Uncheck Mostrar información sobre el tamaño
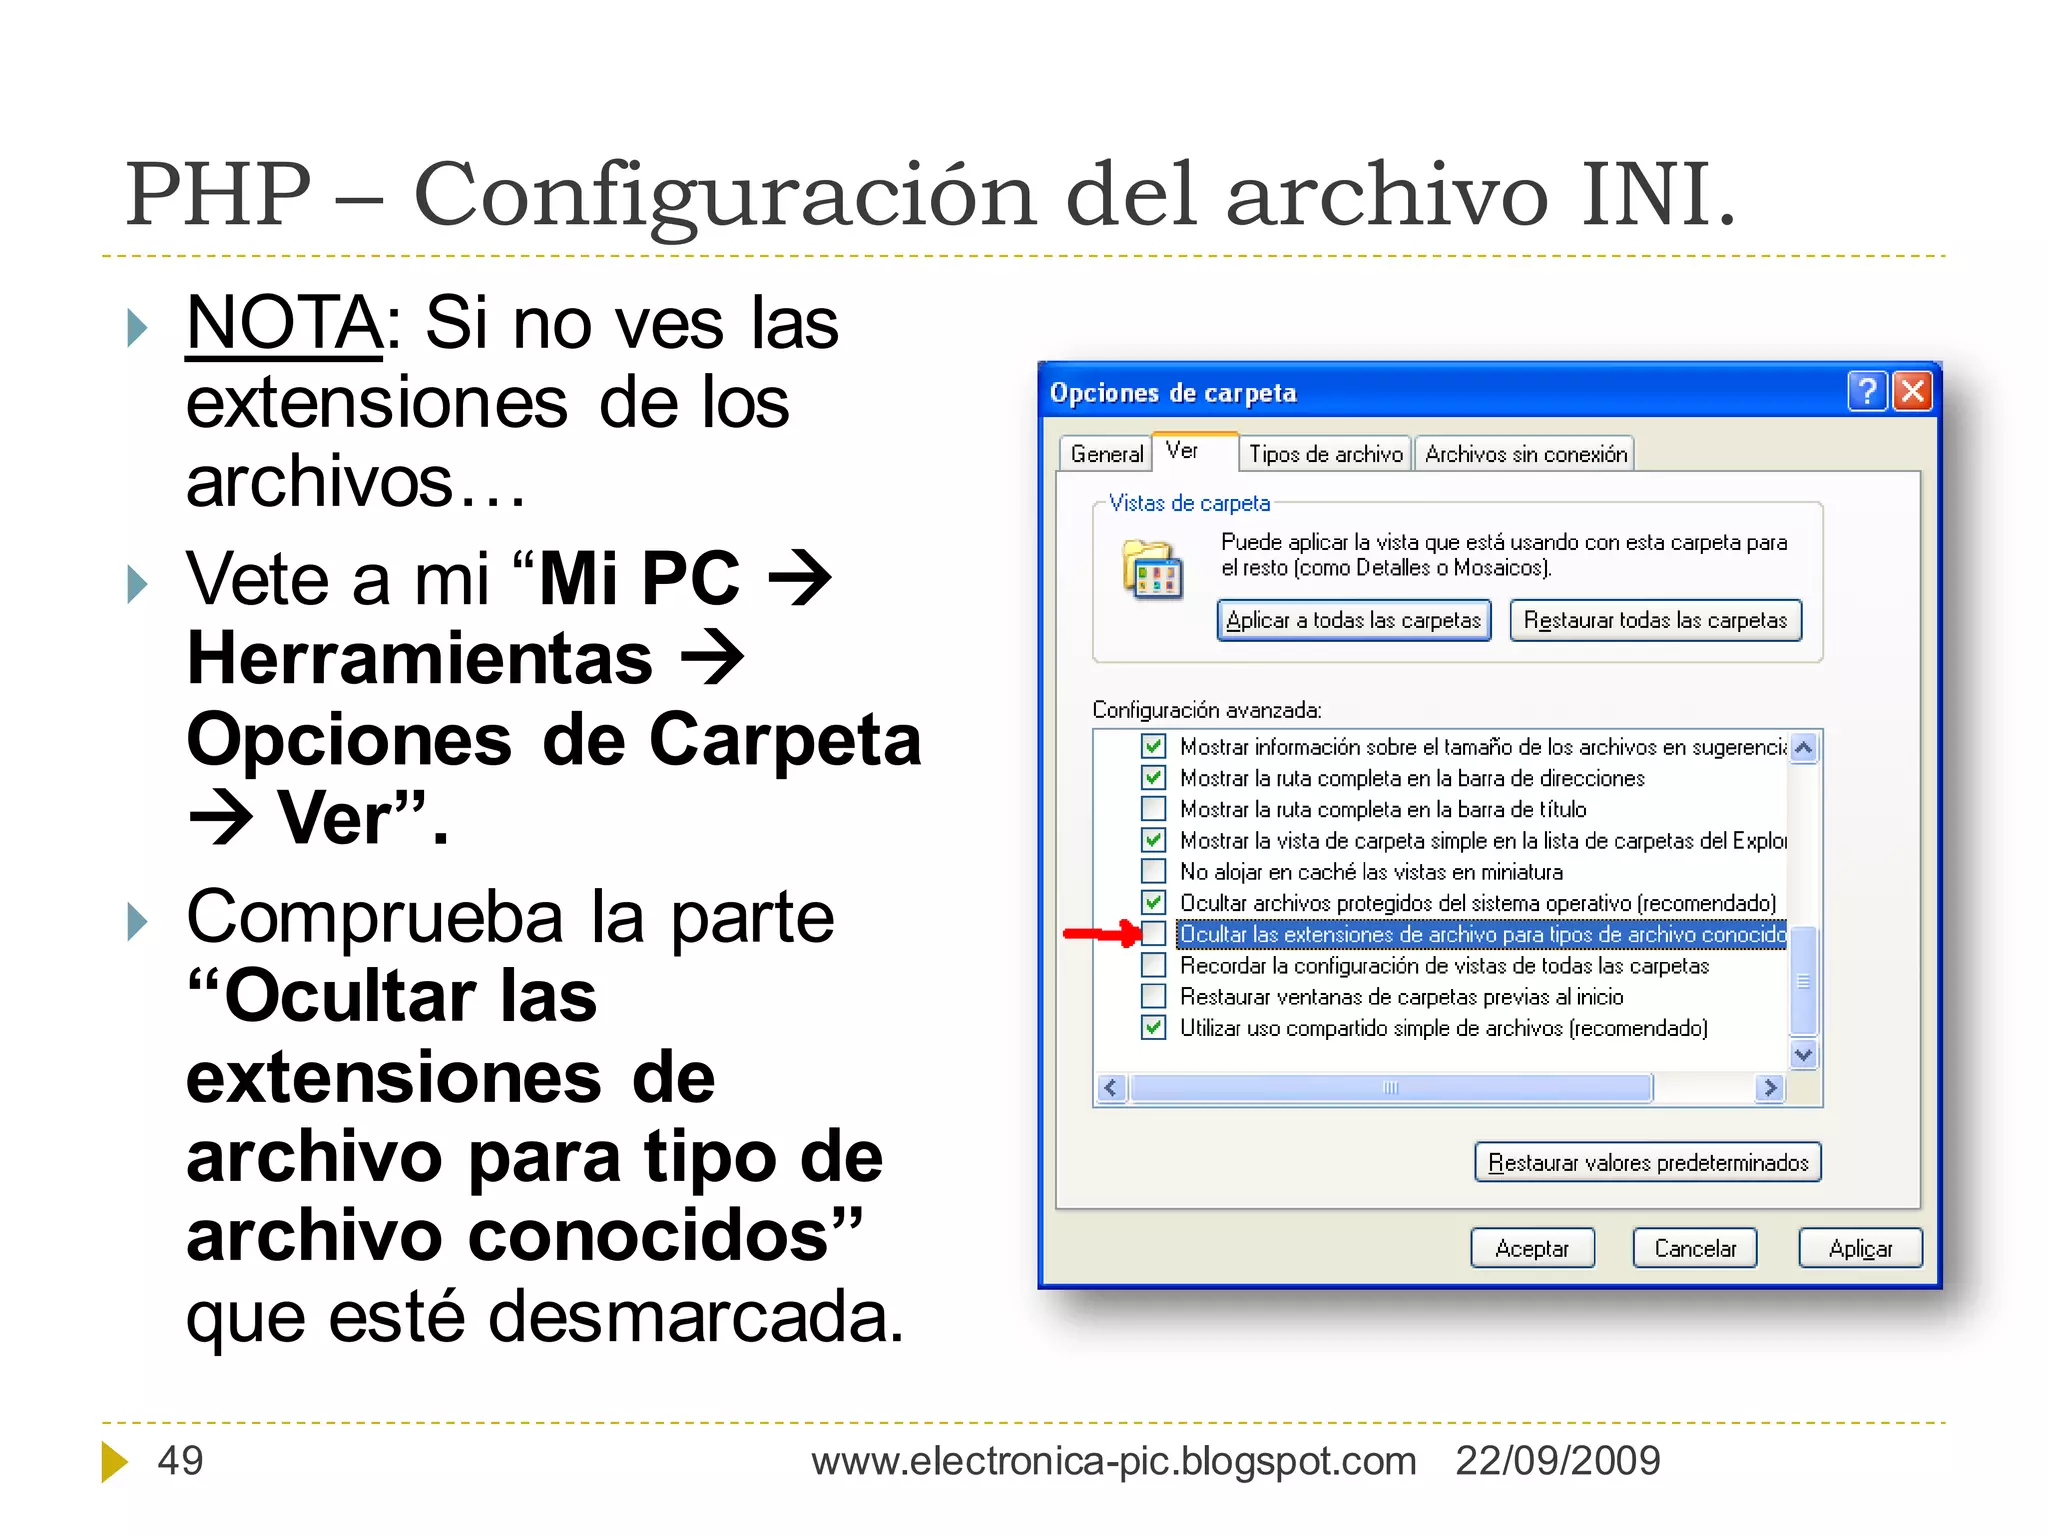Screen dimensions: 2048x1536 [x=1153, y=746]
